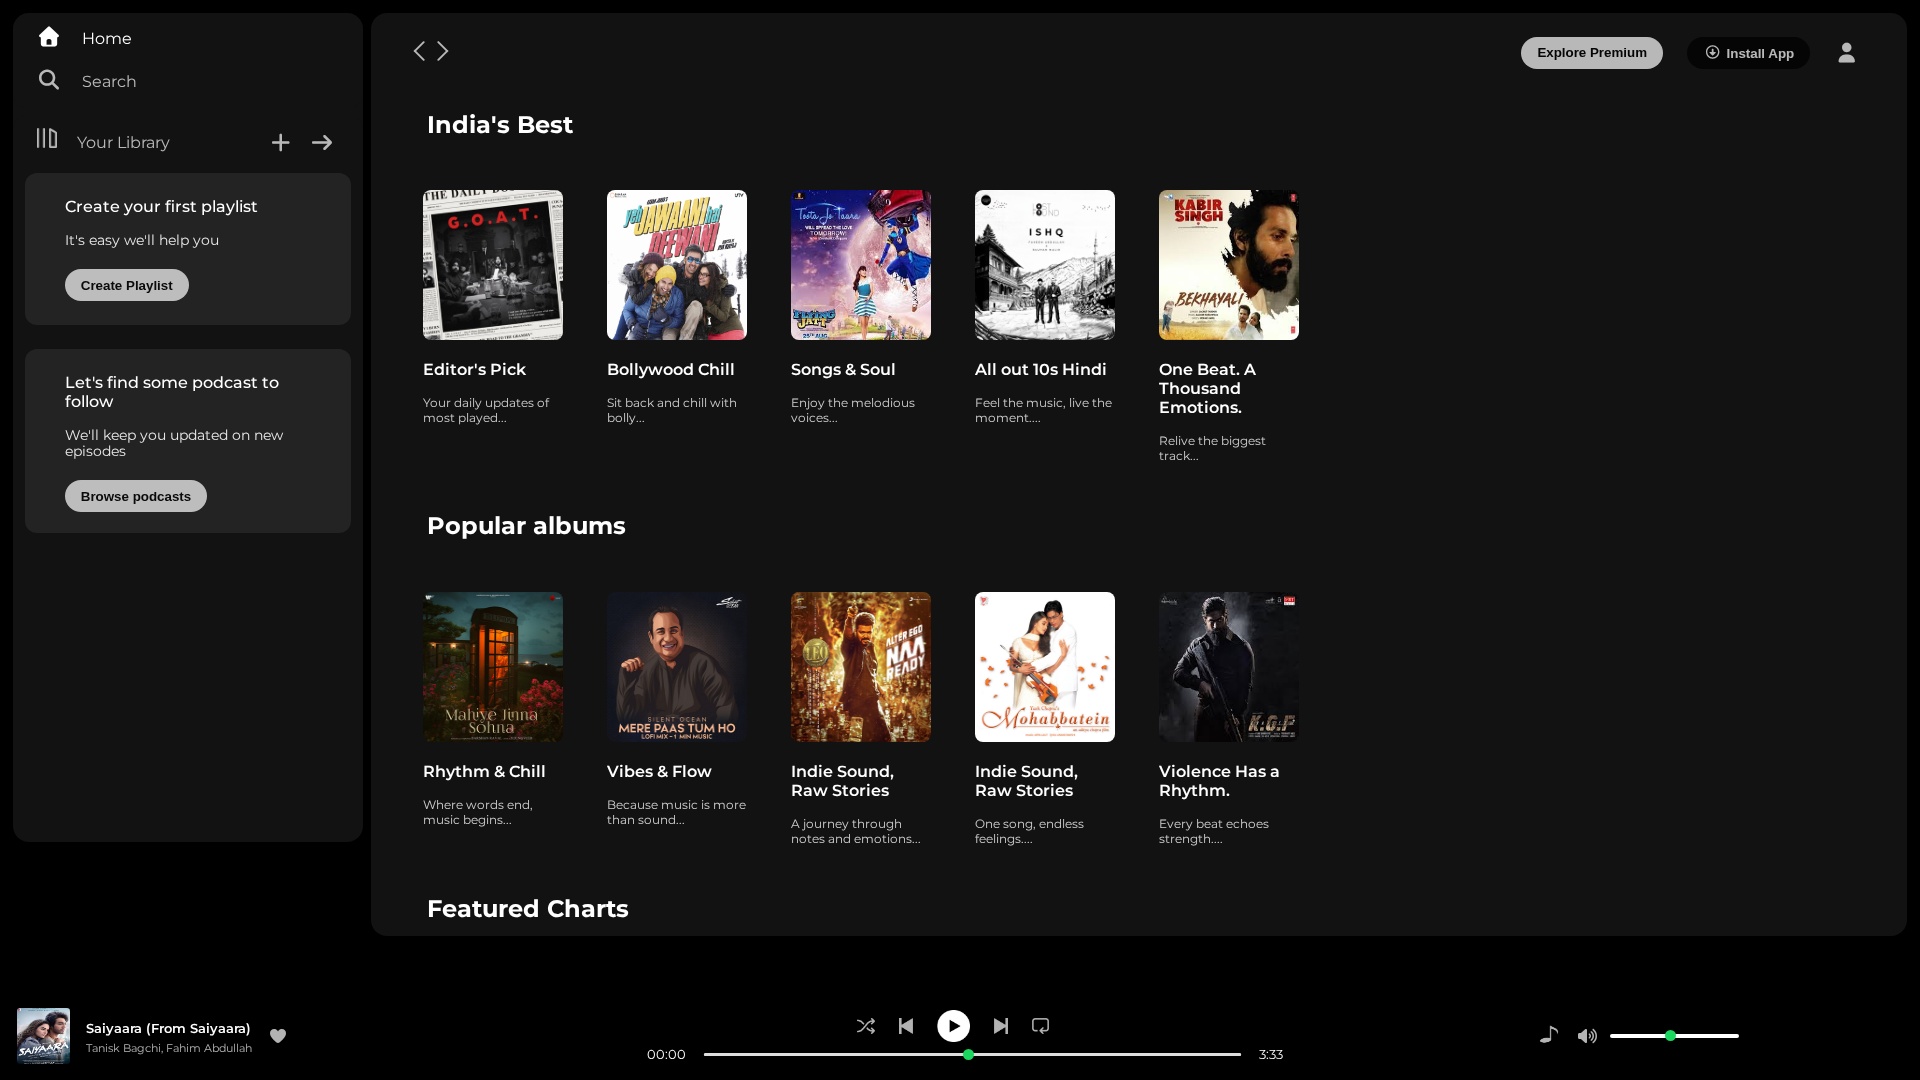1920x1080 pixels.
Task: Open the Rhythm & Chill album cover
Action: pyautogui.click(x=493, y=667)
